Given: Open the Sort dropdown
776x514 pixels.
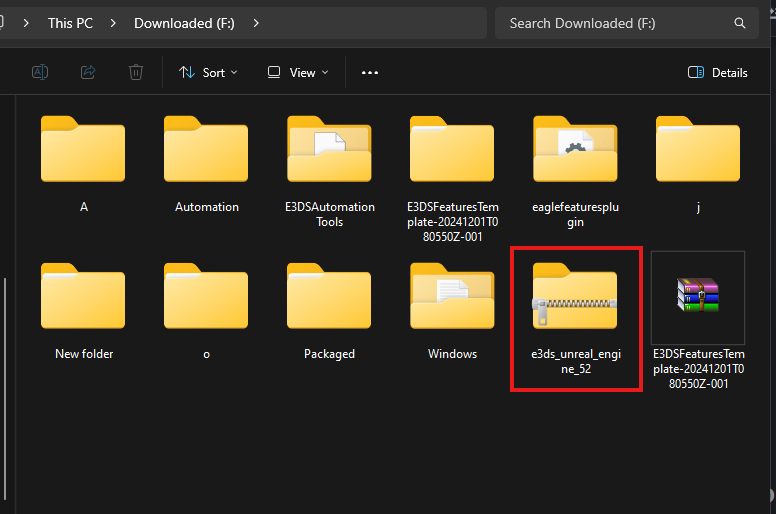Looking at the screenshot, I should [208, 72].
